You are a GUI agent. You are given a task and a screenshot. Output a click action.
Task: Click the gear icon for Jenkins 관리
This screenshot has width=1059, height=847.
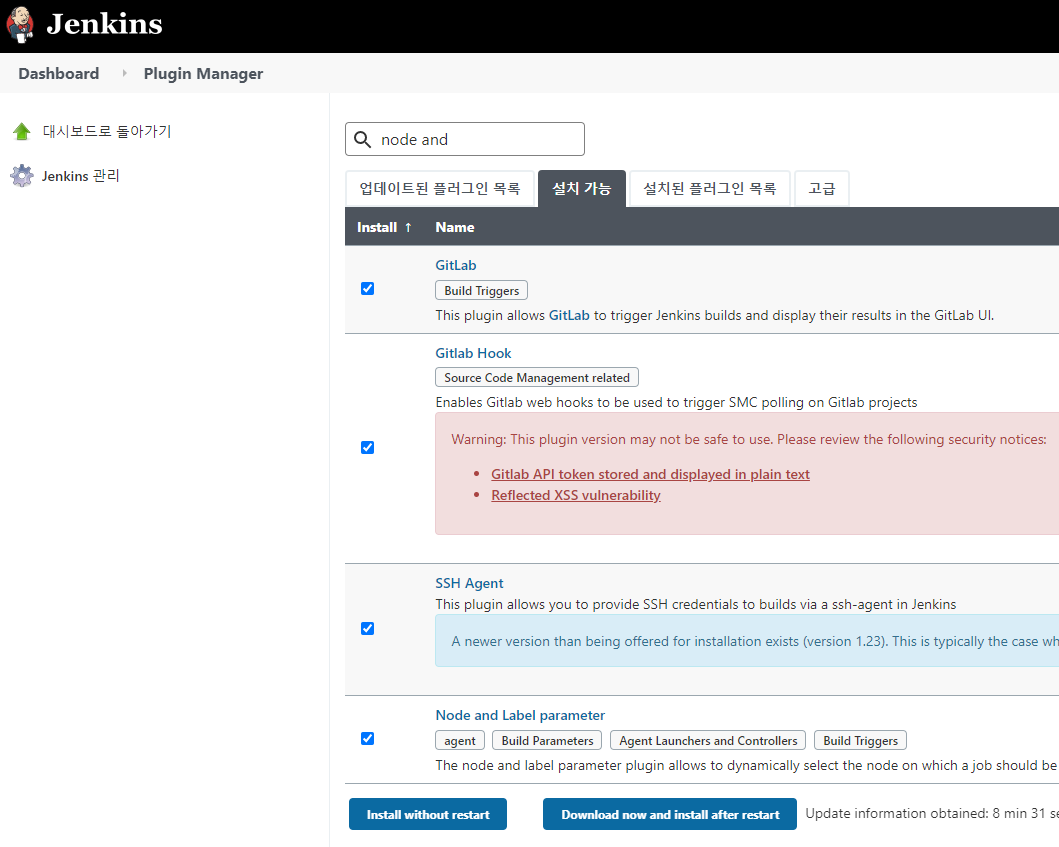(22, 176)
